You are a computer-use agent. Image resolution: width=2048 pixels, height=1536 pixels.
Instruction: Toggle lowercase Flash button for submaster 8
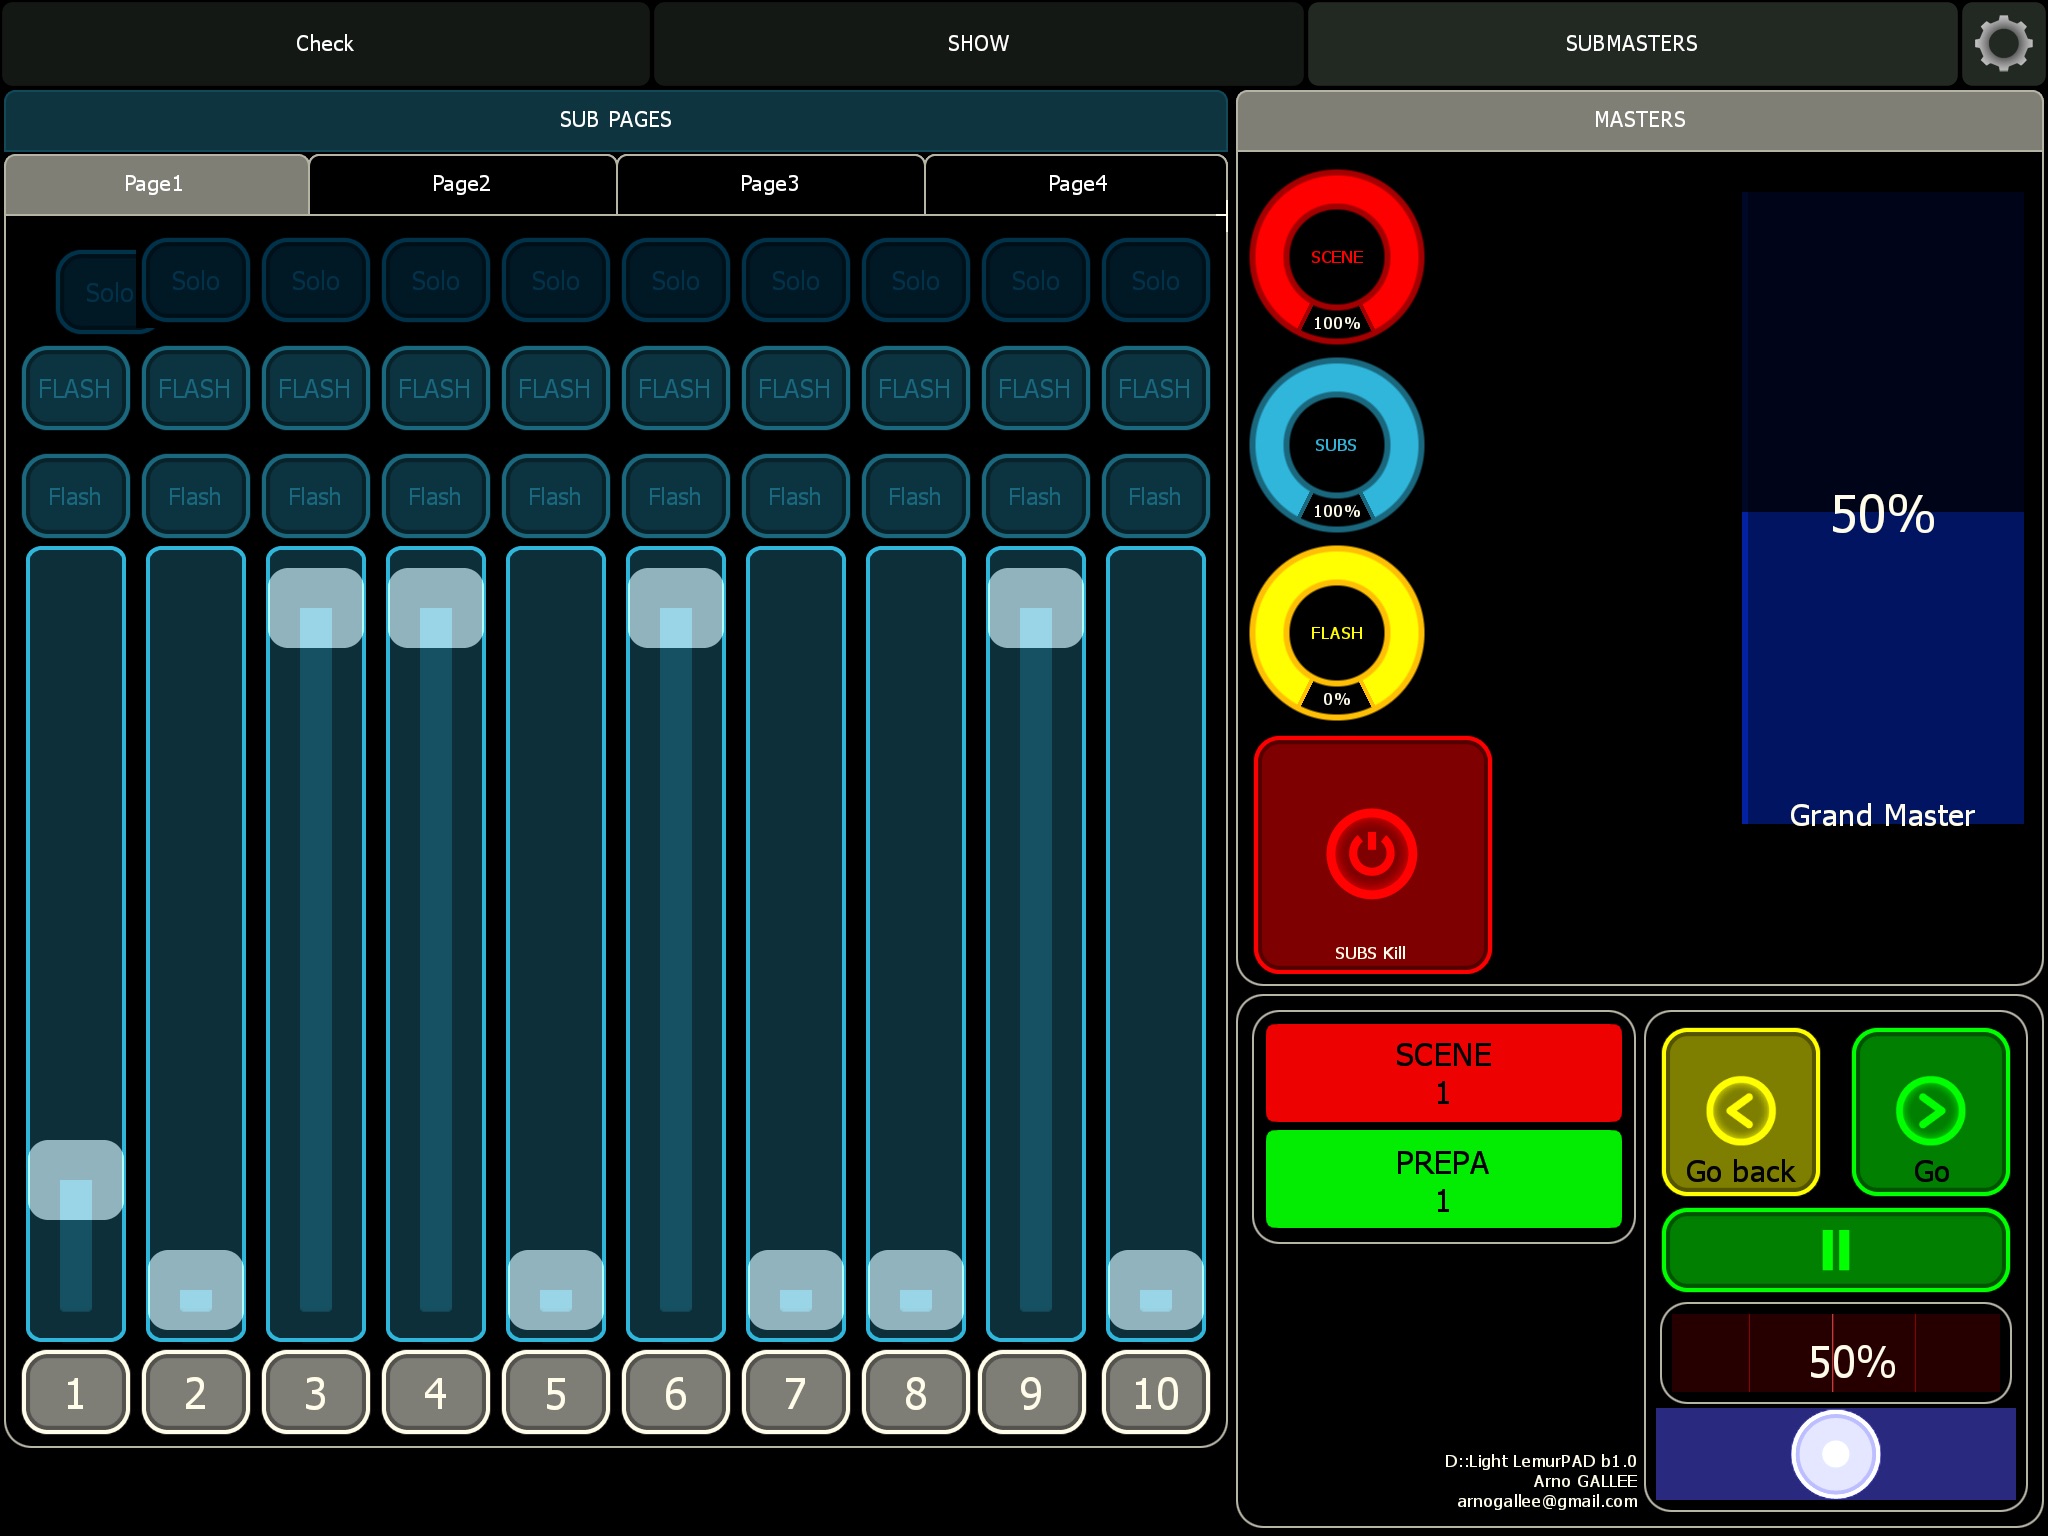[915, 497]
